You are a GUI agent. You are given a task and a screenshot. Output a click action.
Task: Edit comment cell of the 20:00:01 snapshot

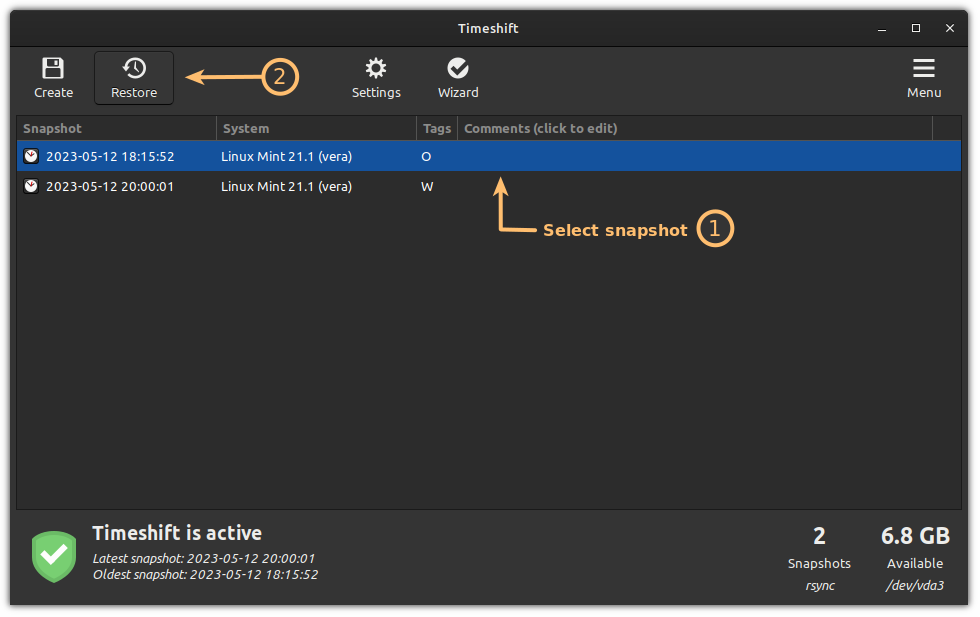pyautogui.click(x=695, y=186)
